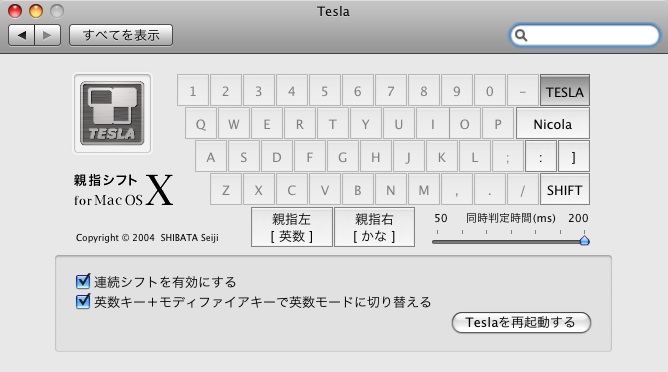The width and height of the screenshot is (668, 372).
Task: Click the Y key on keyboard
Action: coord(366,124)
